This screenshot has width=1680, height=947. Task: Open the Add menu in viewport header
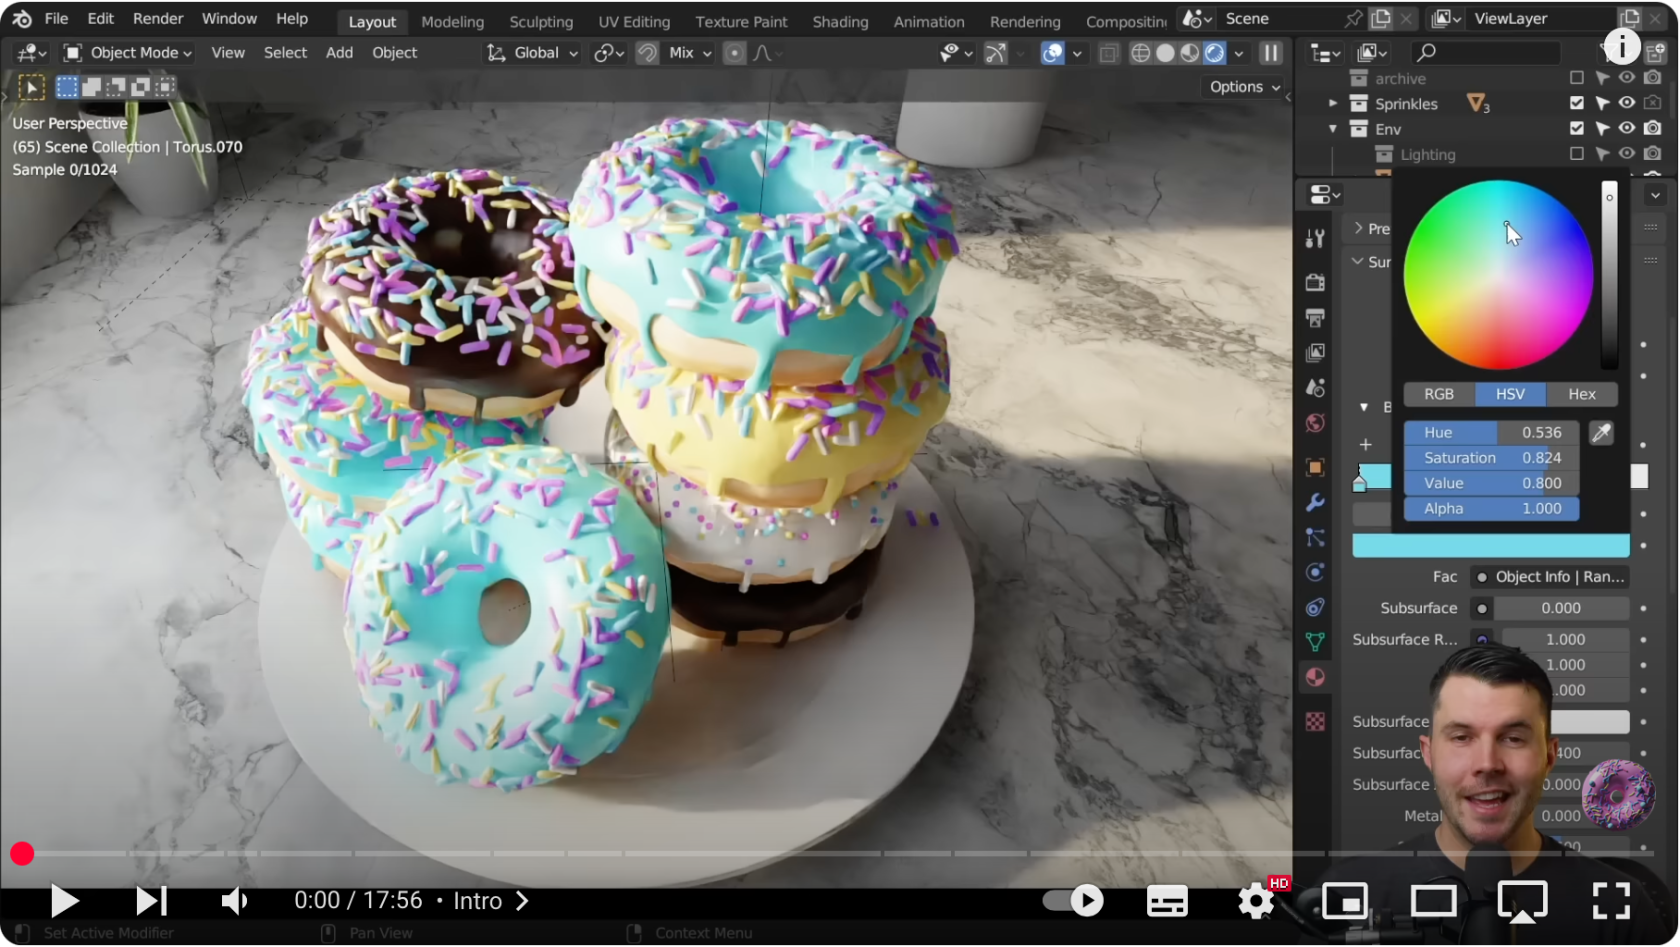339,53
